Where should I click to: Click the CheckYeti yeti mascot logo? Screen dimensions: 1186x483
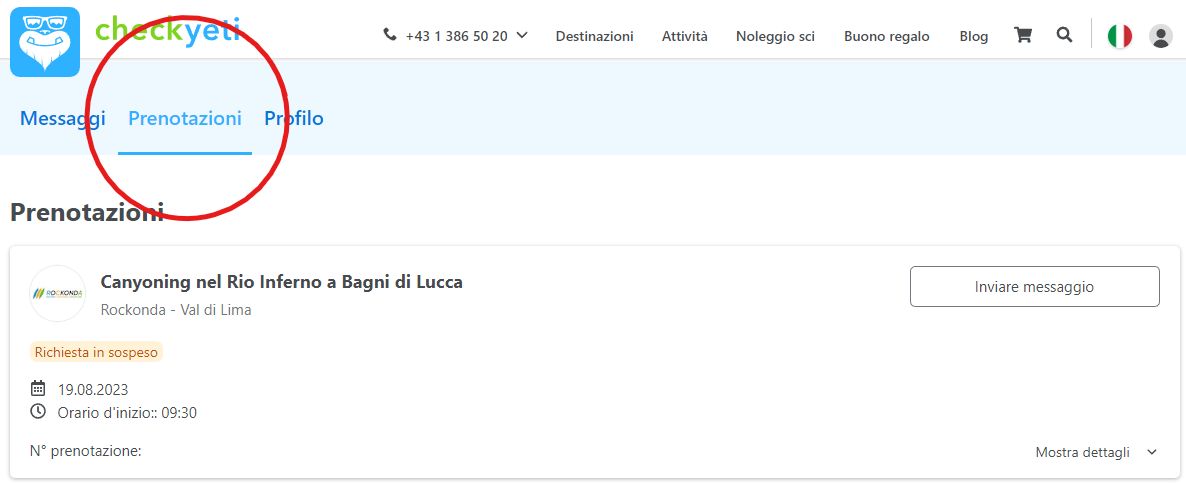(x=45, y=42)
